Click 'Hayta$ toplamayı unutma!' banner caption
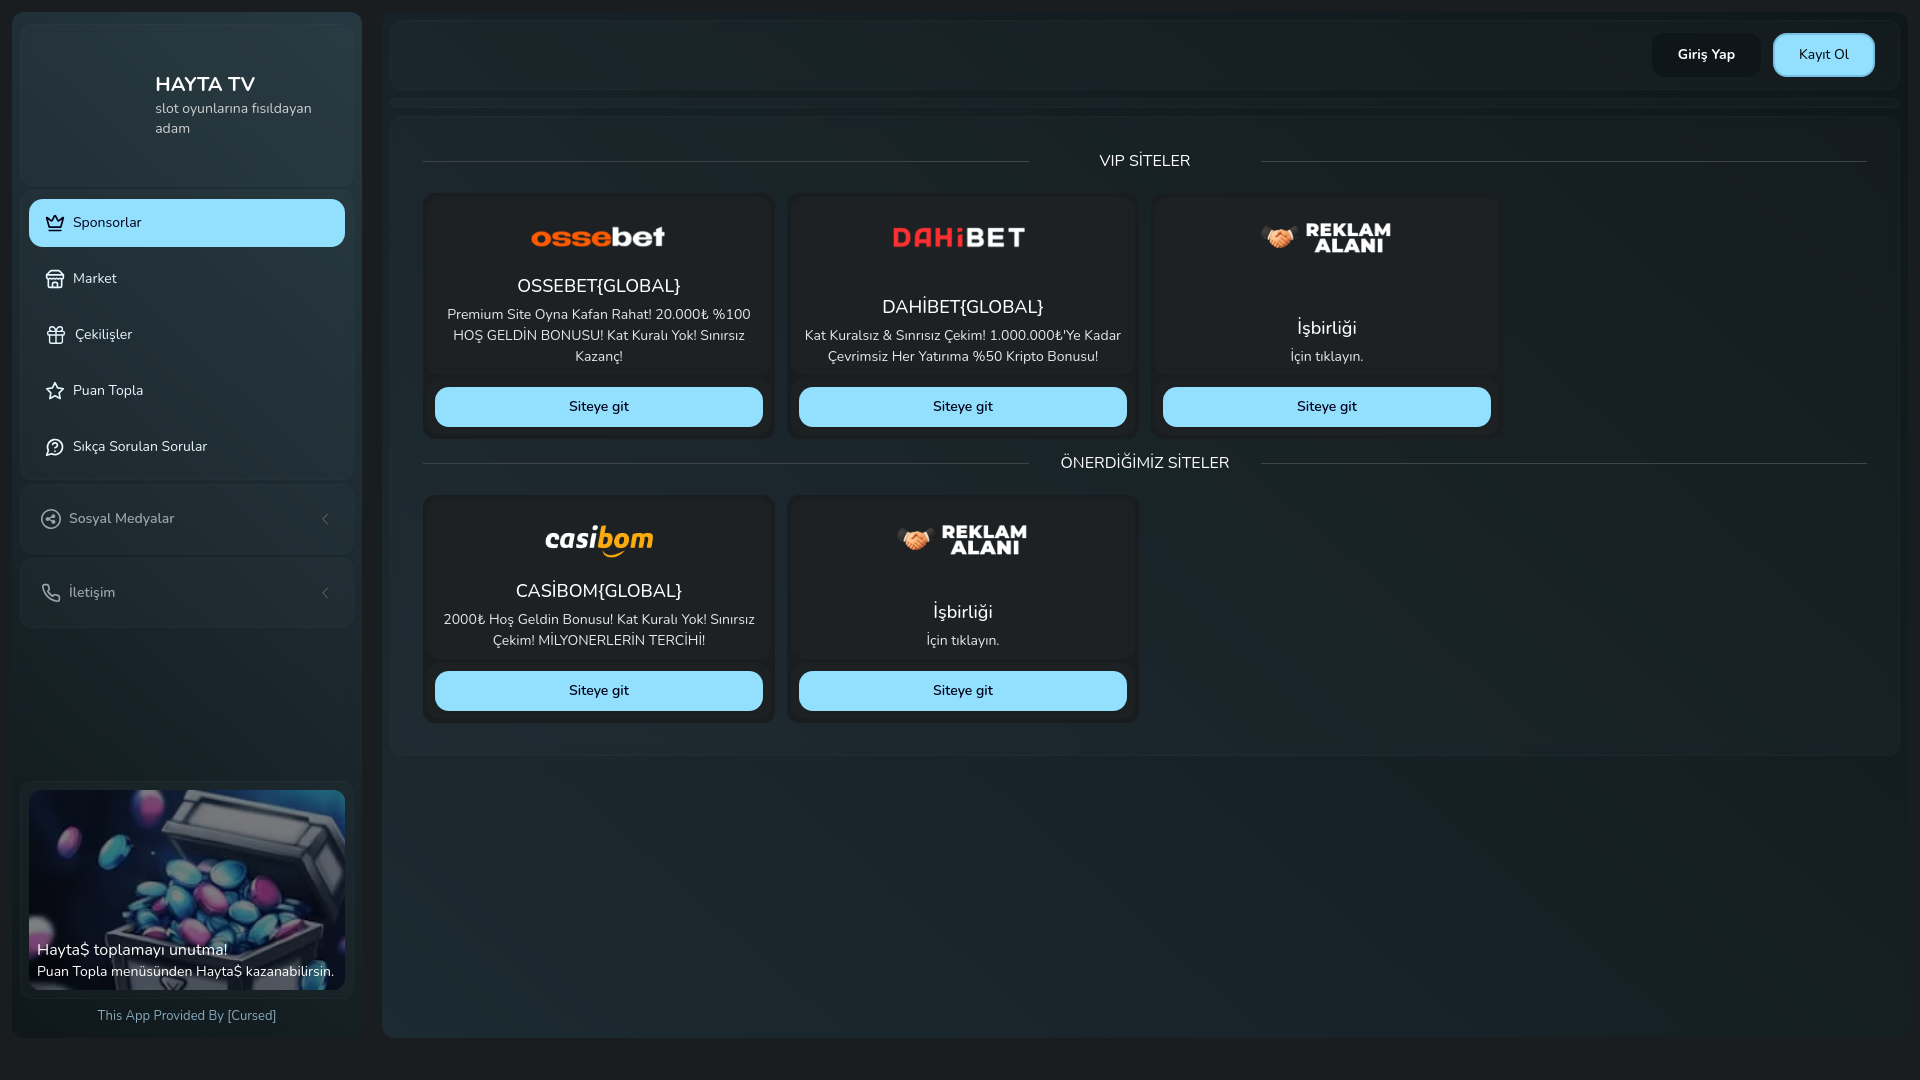 132,950
